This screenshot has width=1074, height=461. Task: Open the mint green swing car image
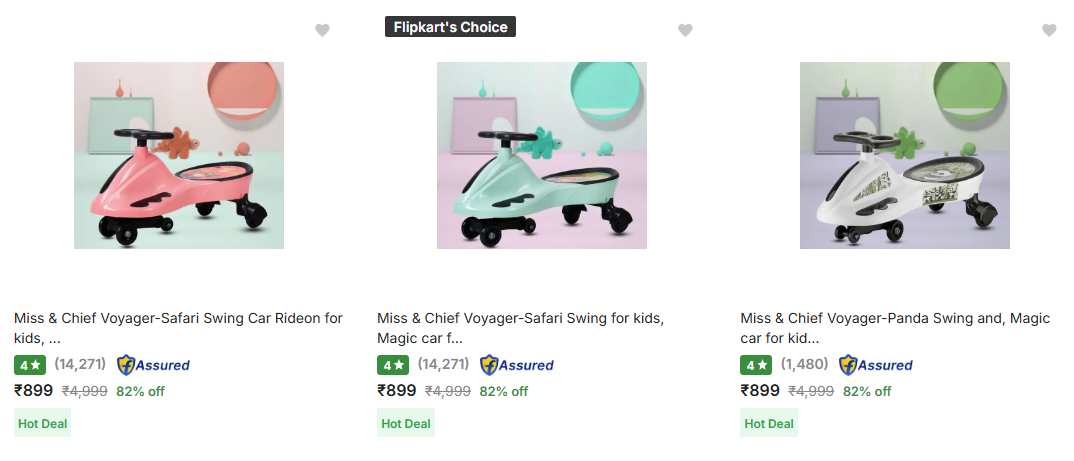(x=542, y=155)
